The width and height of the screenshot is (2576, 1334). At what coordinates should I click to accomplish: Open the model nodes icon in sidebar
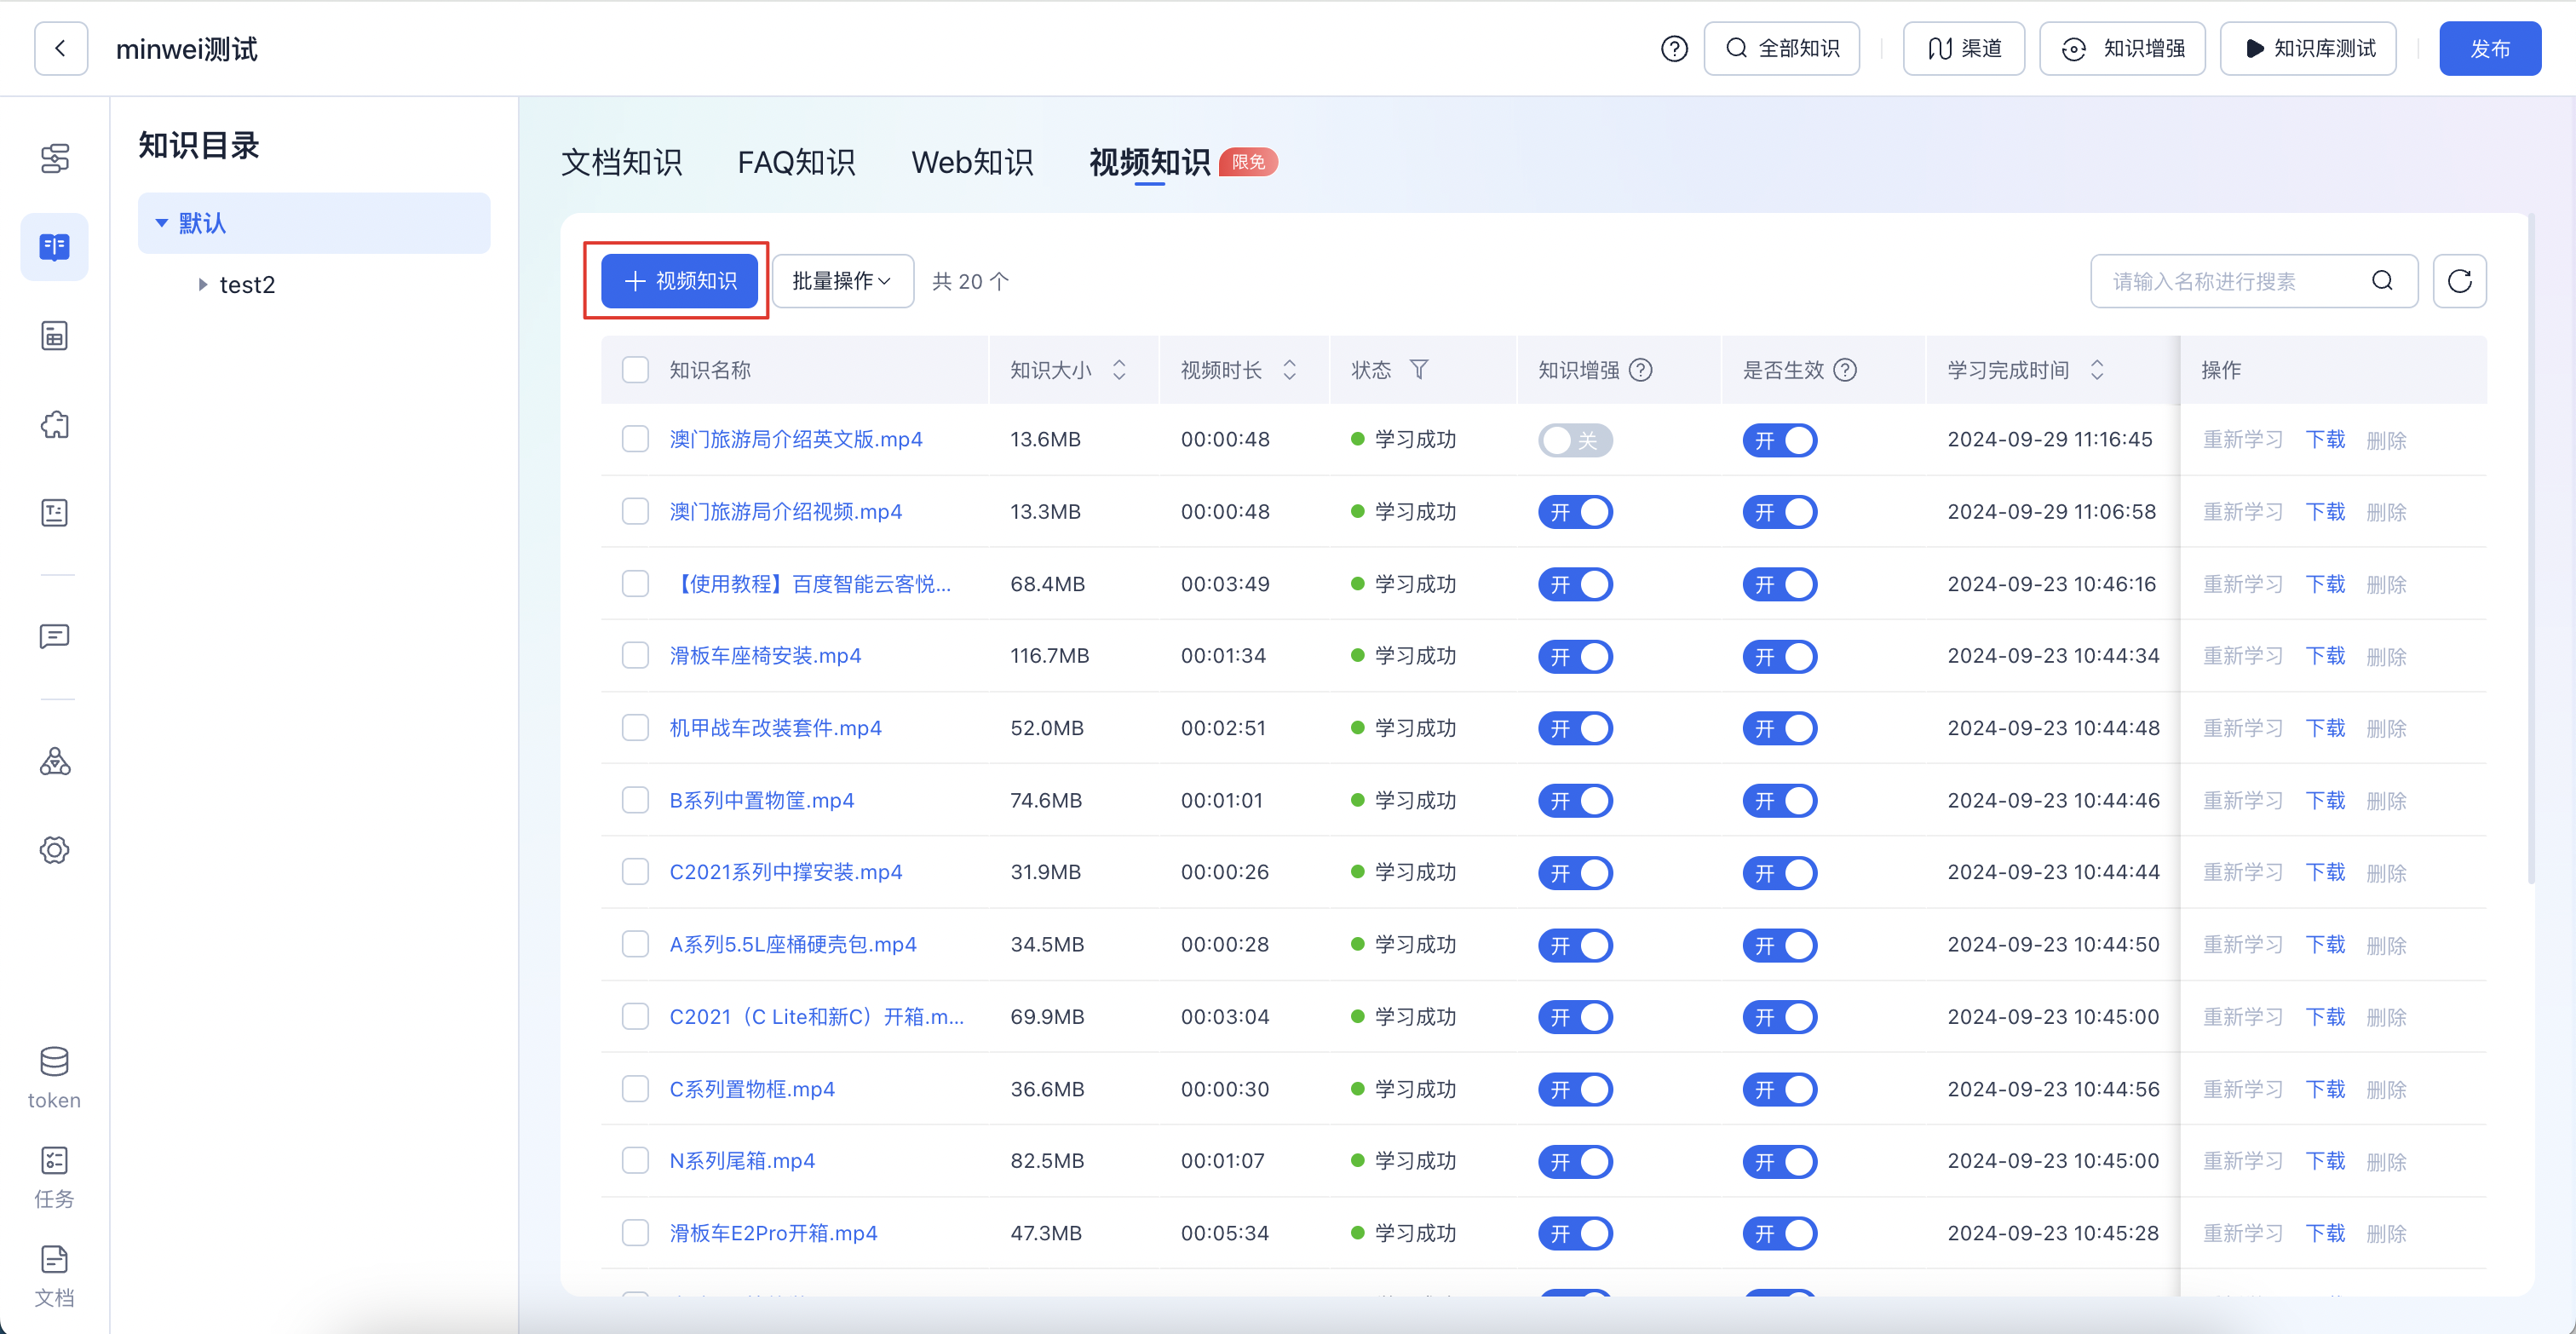pos(54,762)
